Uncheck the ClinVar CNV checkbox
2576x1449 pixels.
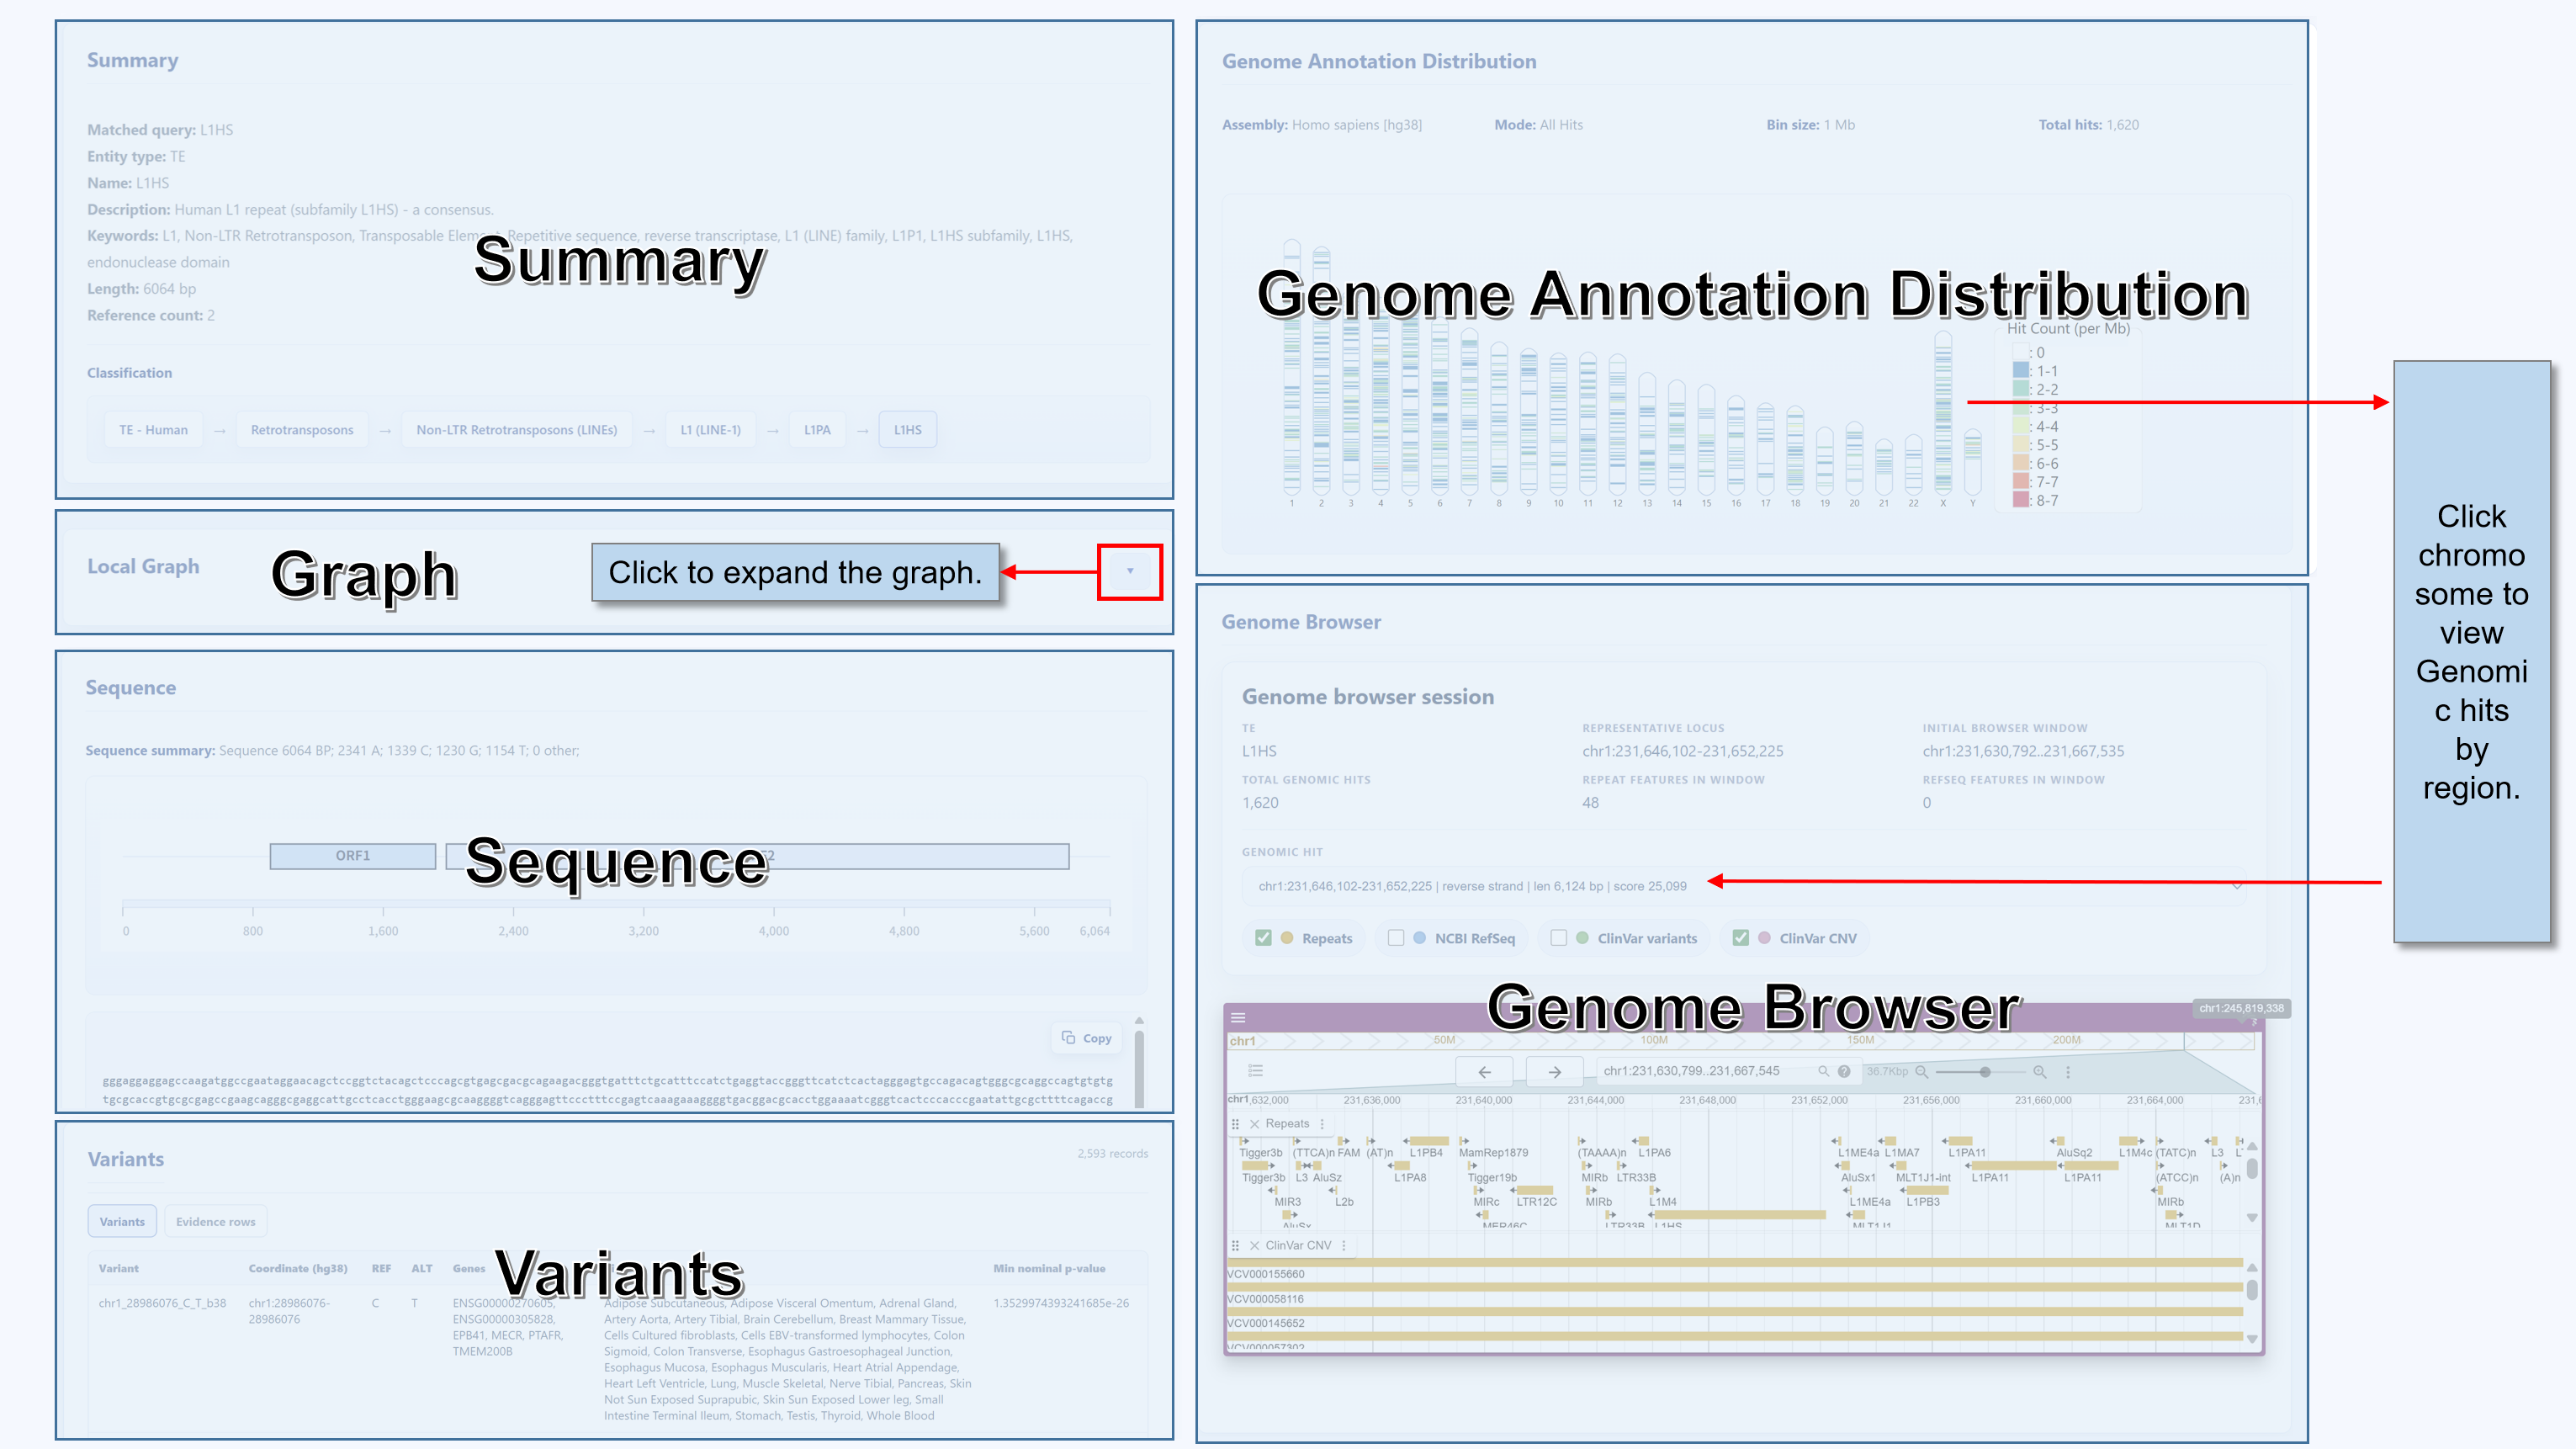tap(1741, 938)
